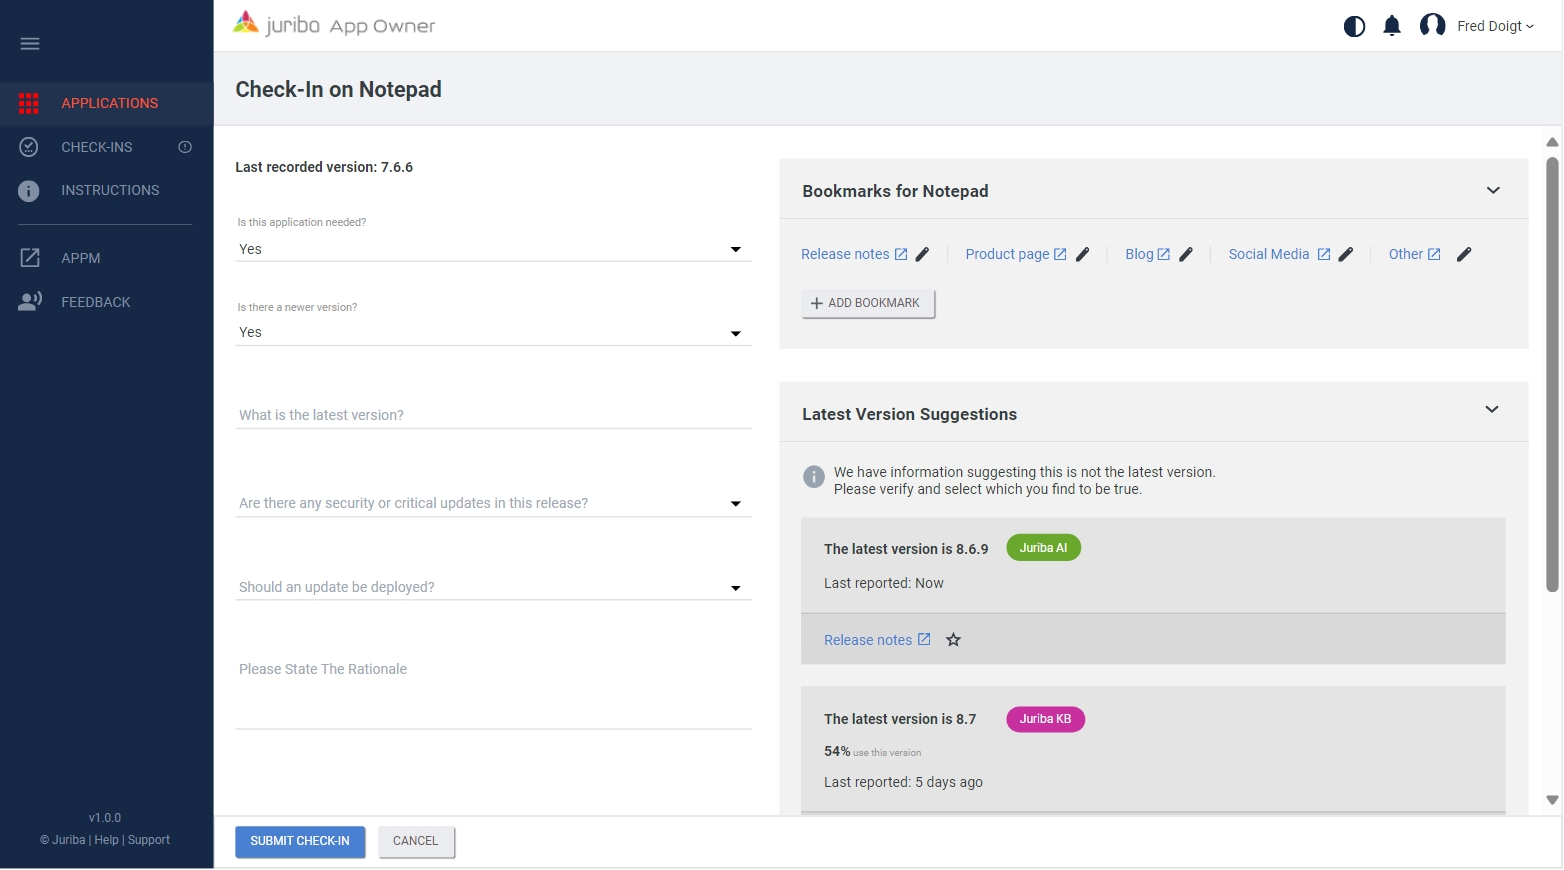Open the Blog bookmark link
The width and height of the screenshot is (1564, 870).
tap(1148, 254)
